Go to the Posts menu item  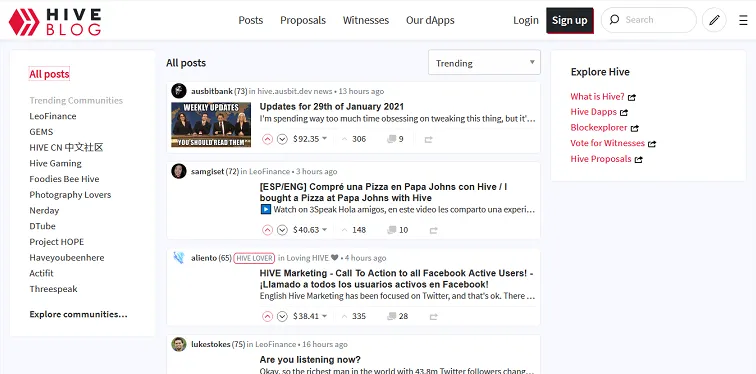(x=251, y=20)
